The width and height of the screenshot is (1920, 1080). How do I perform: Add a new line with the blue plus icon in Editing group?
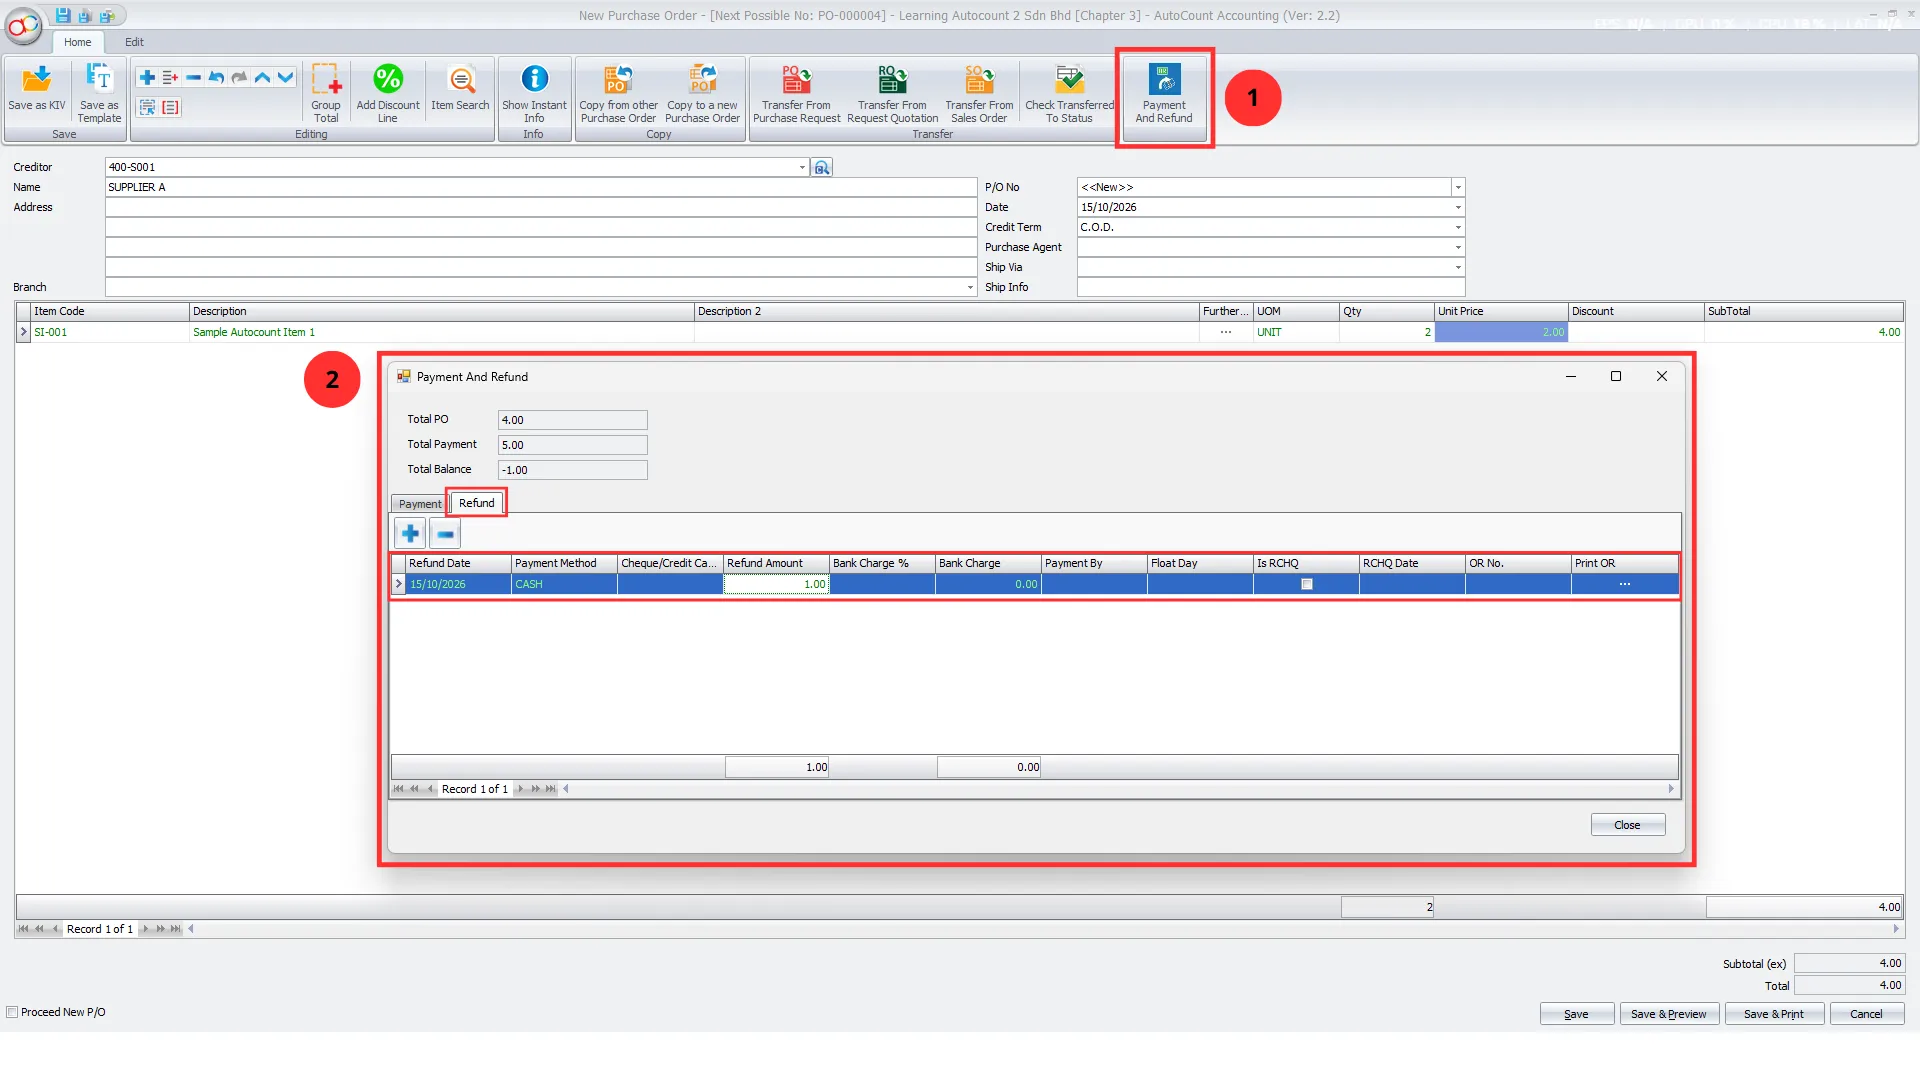tap(147, 77)
